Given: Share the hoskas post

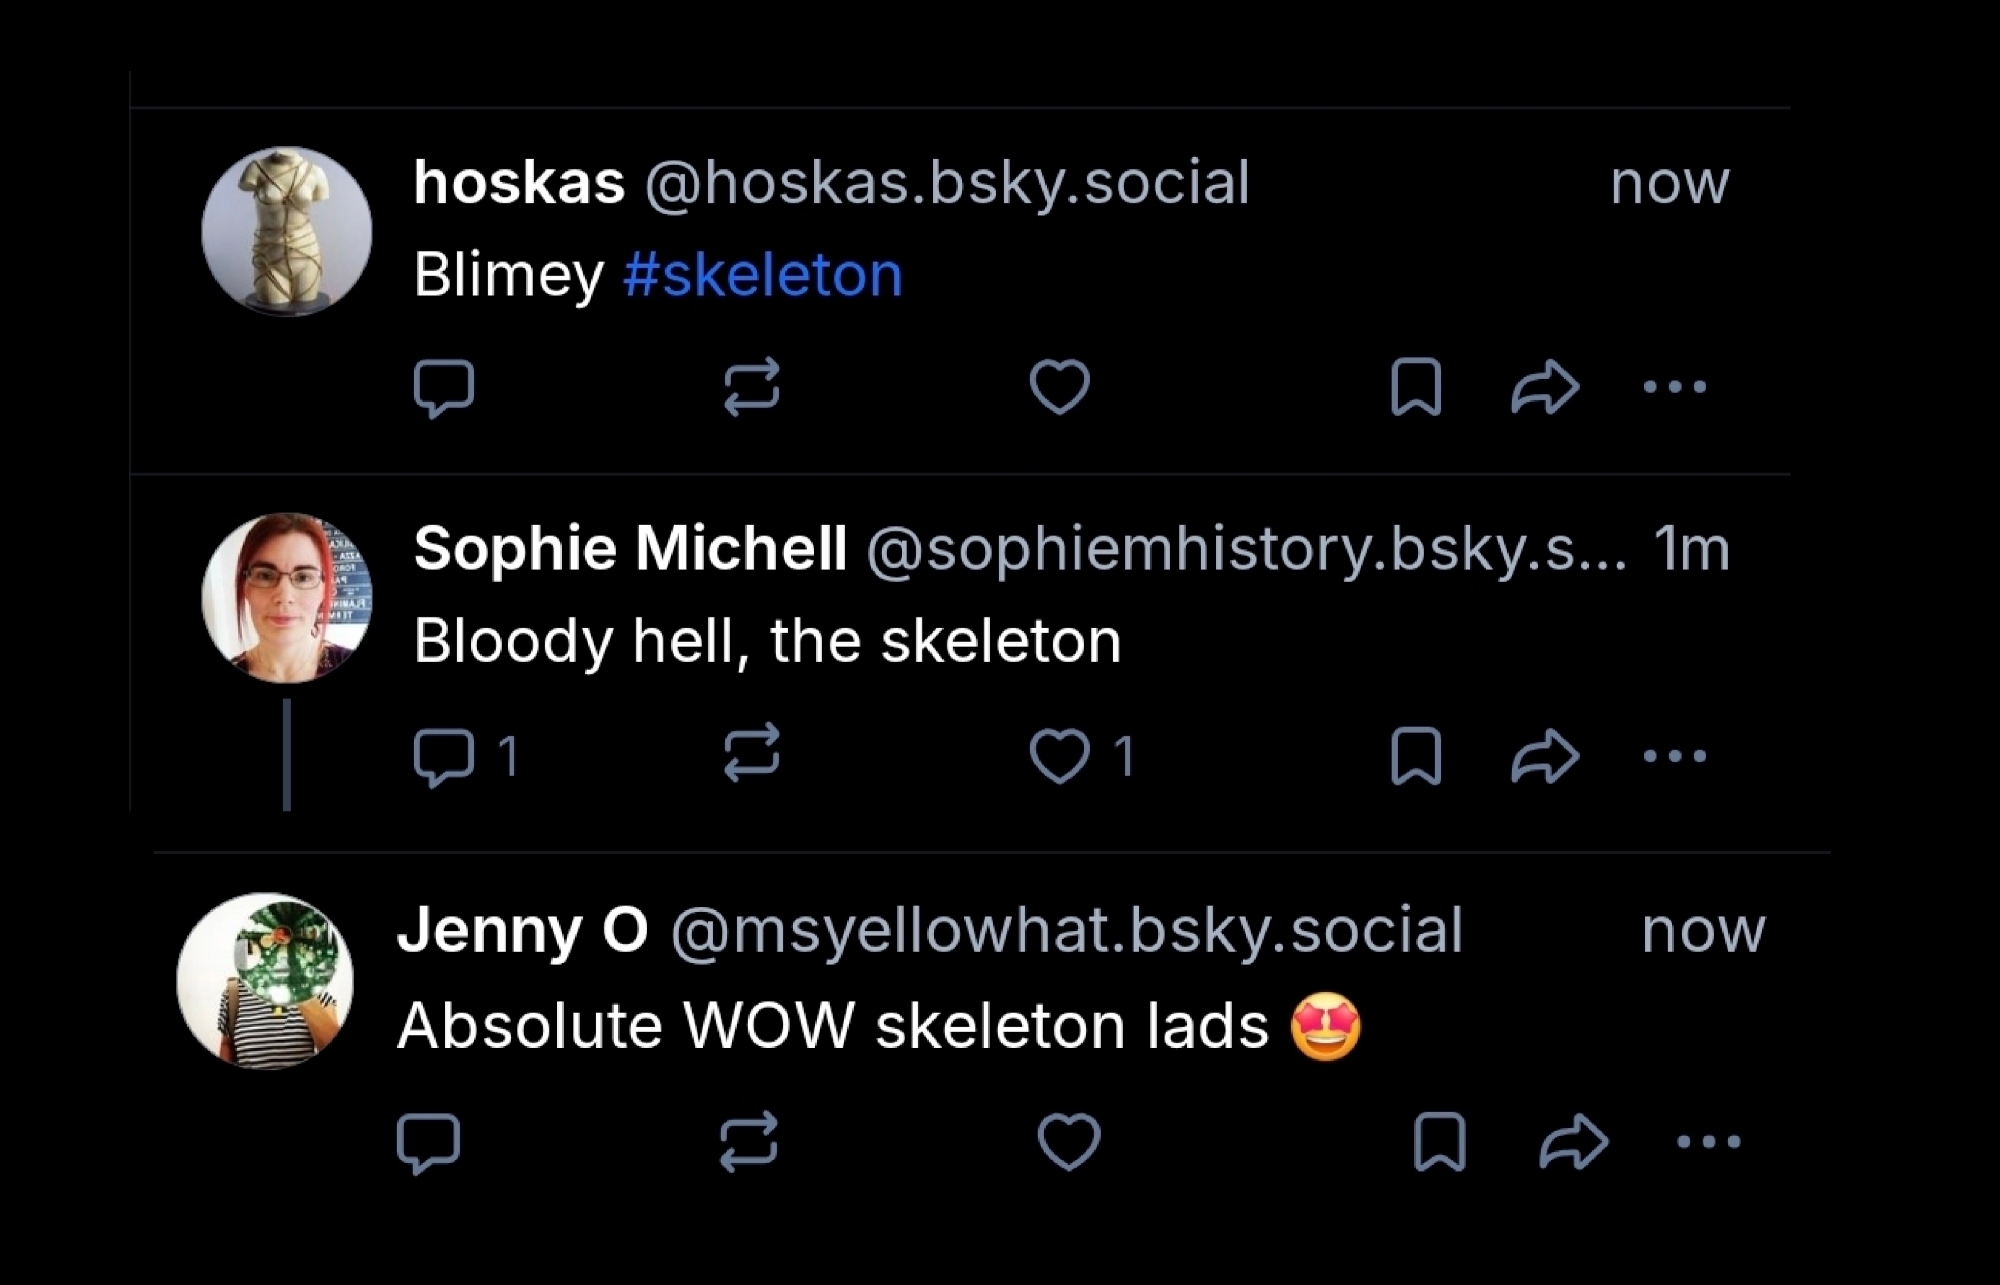Looking at the screenshot, I should pos(1545,387).
